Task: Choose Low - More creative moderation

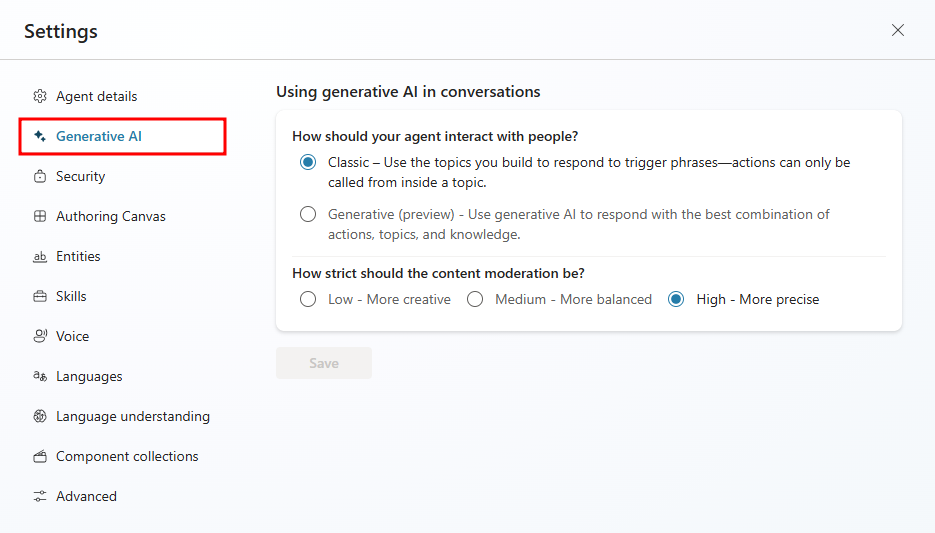Action: 308,300
